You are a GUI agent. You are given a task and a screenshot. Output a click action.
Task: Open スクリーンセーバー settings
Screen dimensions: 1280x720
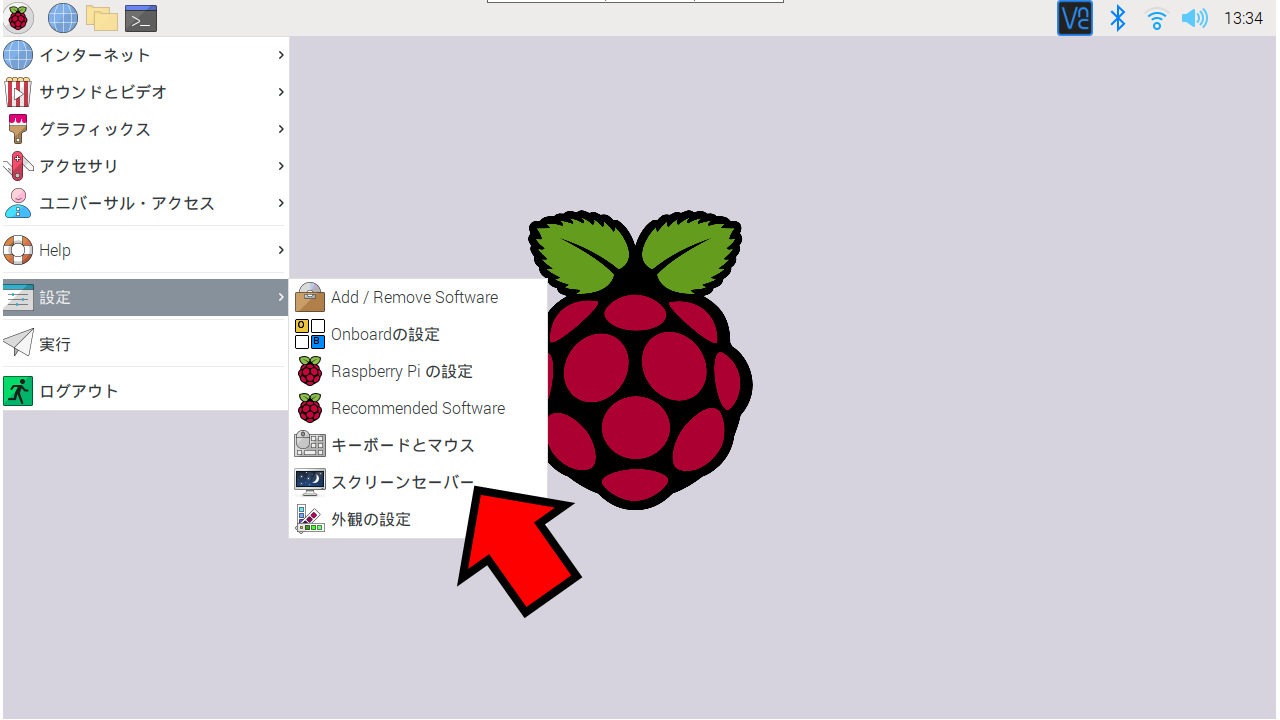pos(418,482)
